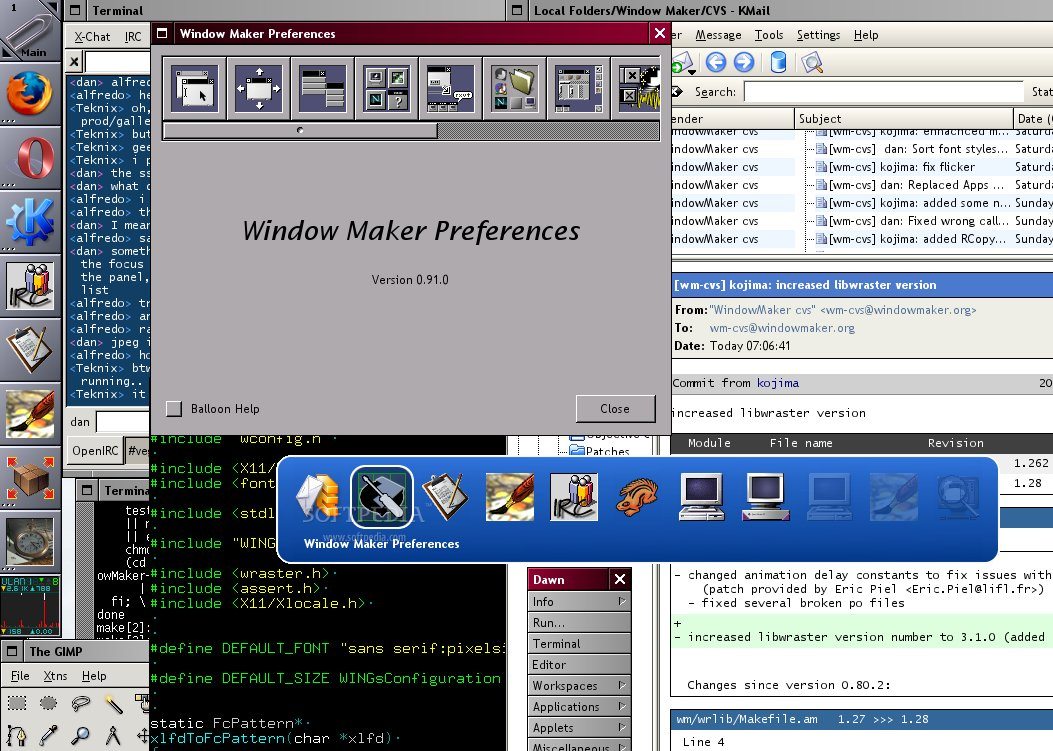Click the wm-cvs@windowmaker.org recipient link
The height and width of the screenshot is (751, 1053).
[782, 328]
